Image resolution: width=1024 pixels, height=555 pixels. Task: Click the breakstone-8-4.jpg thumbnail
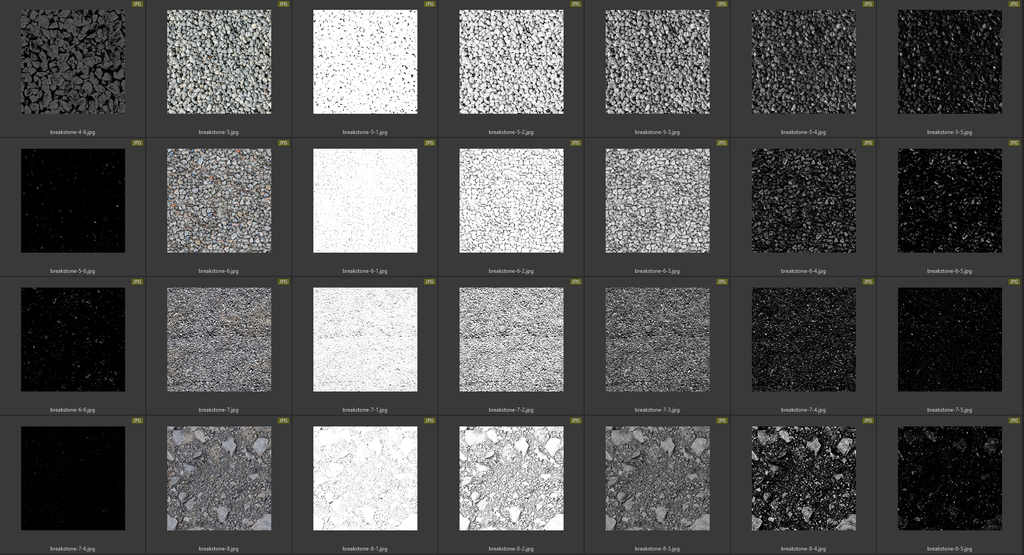coord(803,479)
